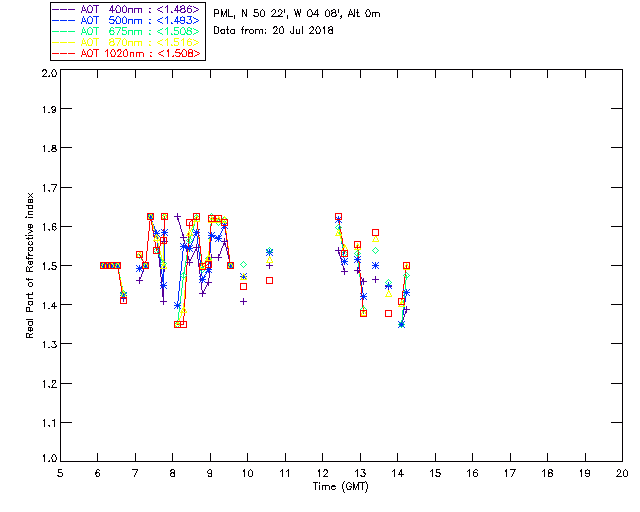Click the 1.9 y-axis tick label
Screen dimensions: 640x512
point(49,109)
